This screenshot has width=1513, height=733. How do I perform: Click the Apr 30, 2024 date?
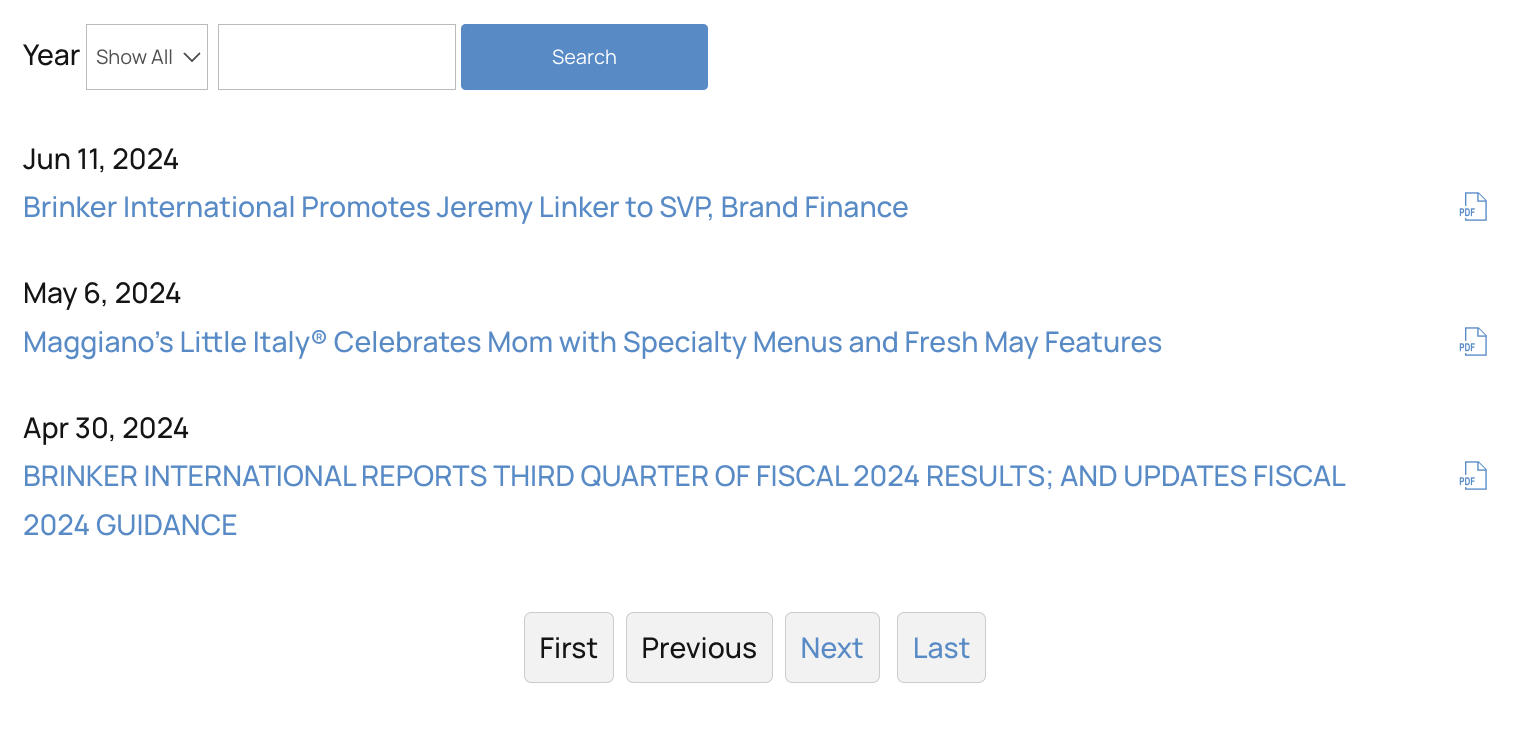(106, 428)
